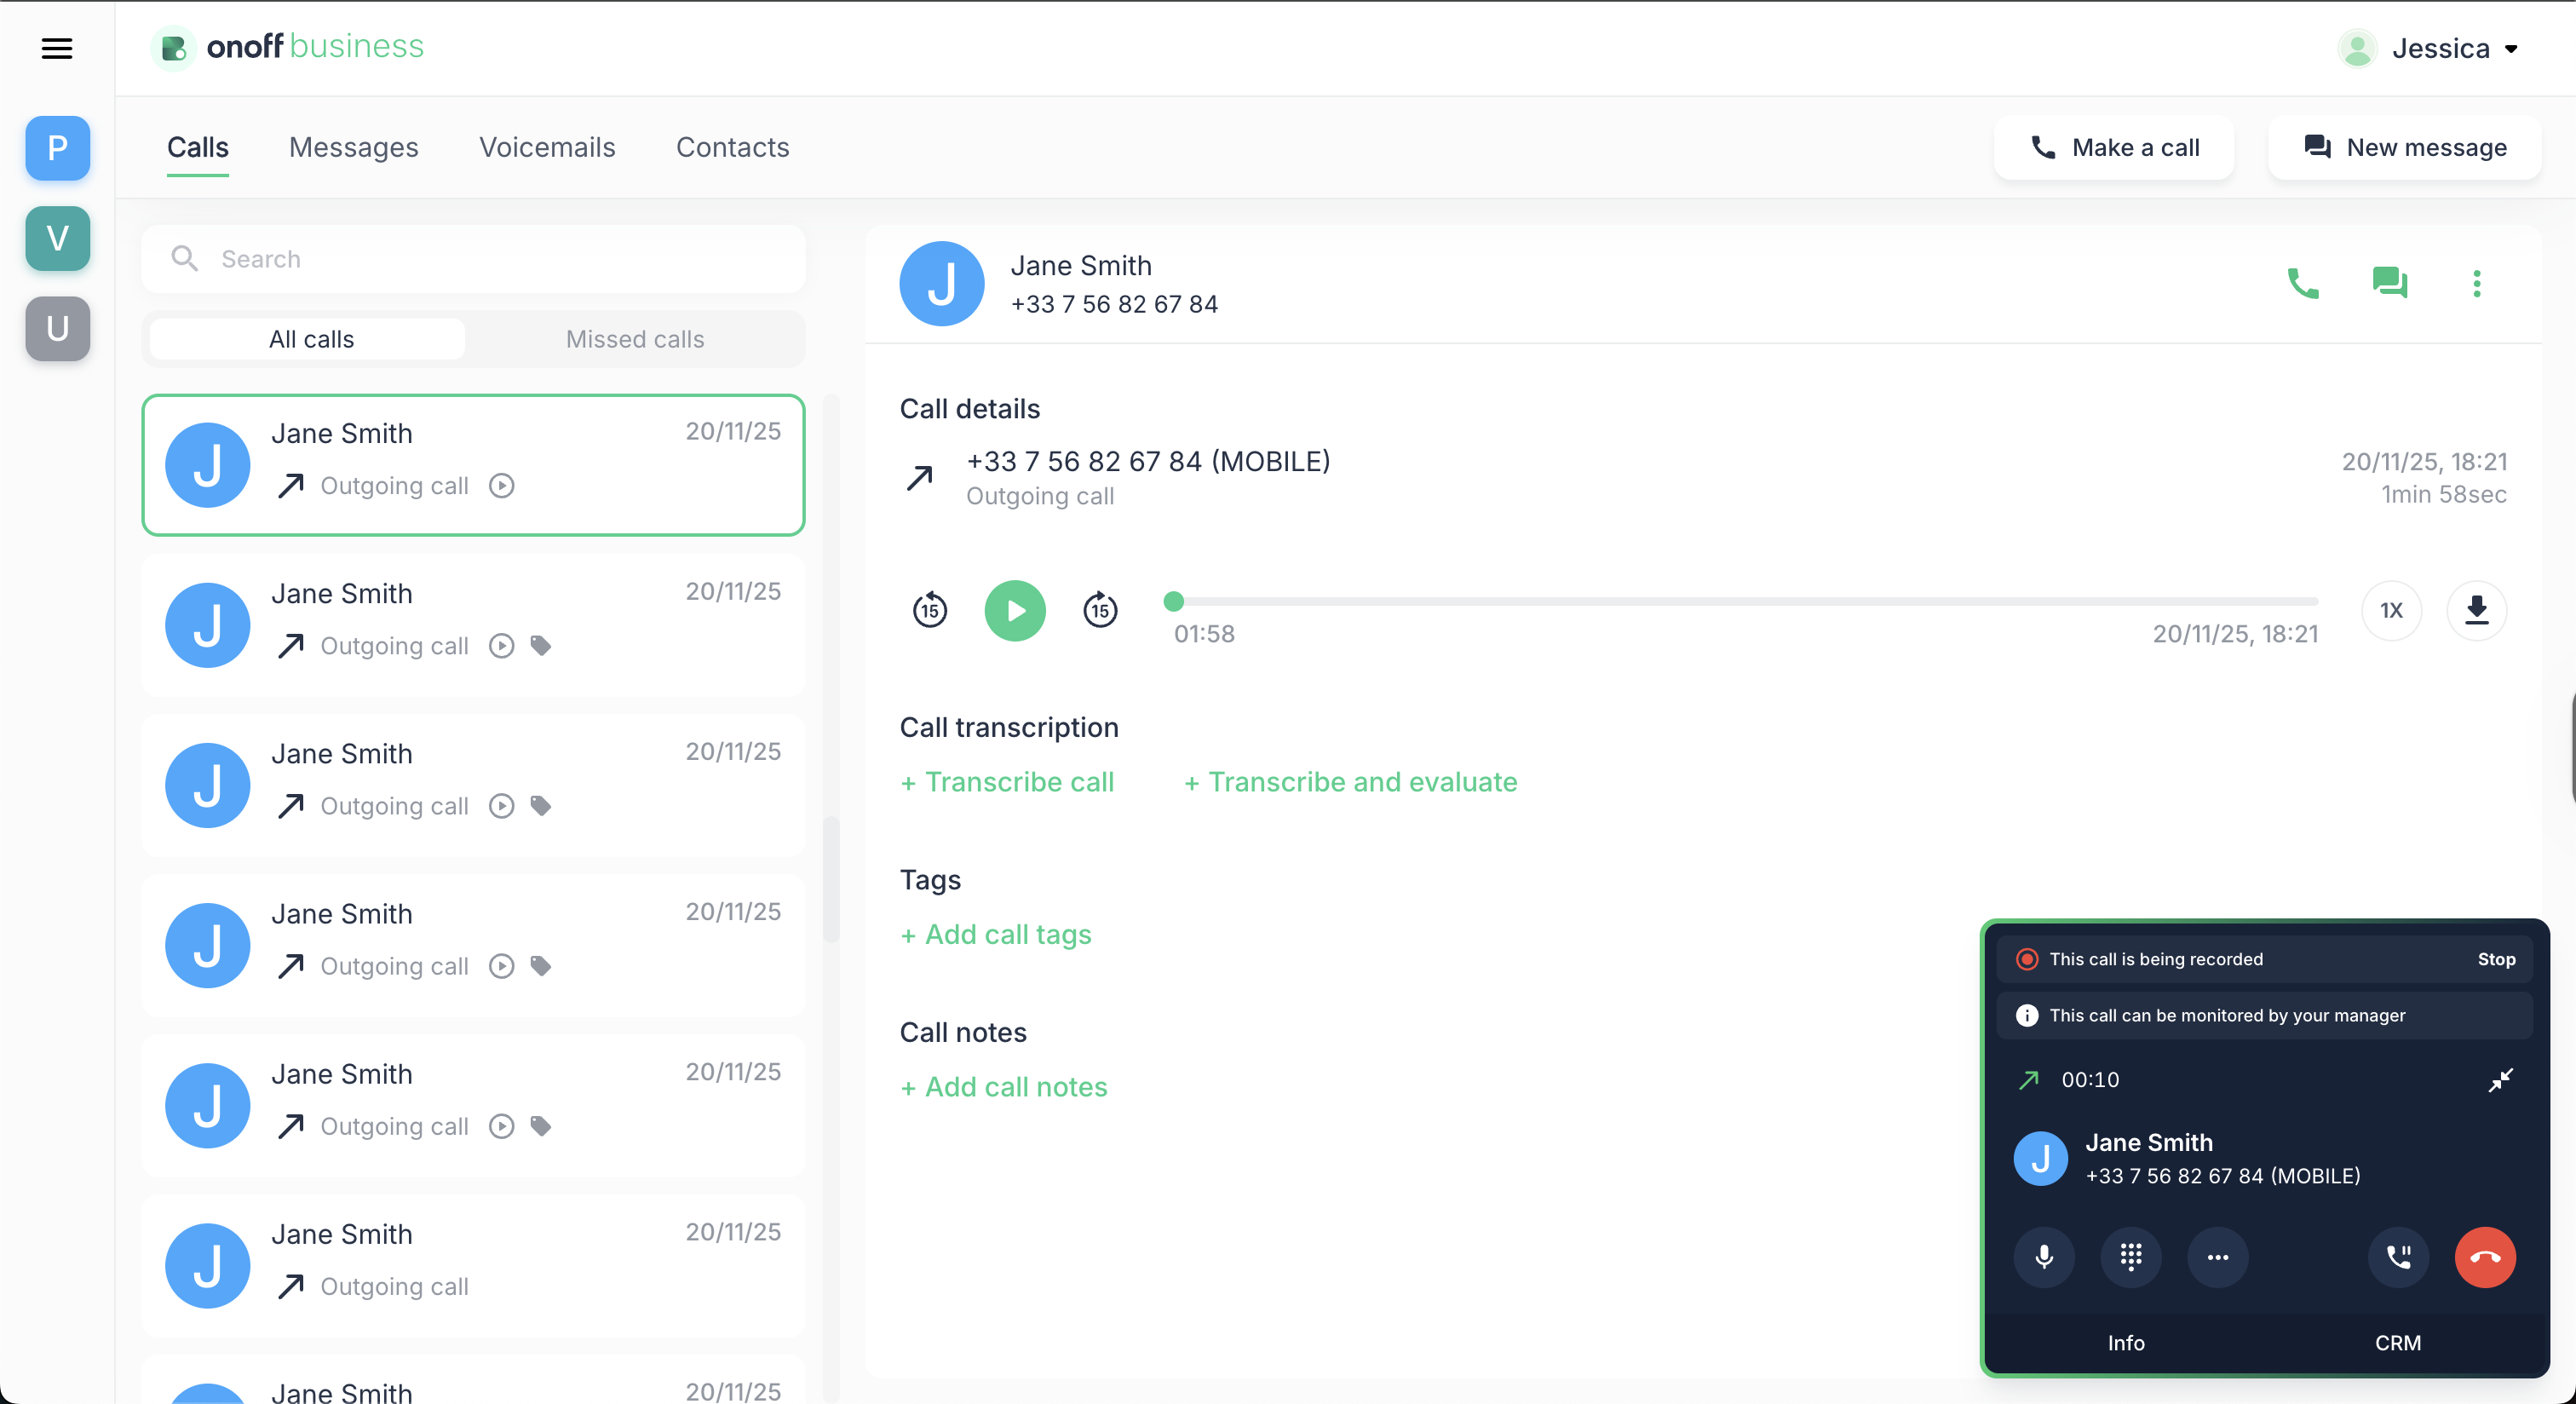Viewport: 2576px width, 1404px height.
Task: Open Jessica account dropdown
Action: (2453, 48)
